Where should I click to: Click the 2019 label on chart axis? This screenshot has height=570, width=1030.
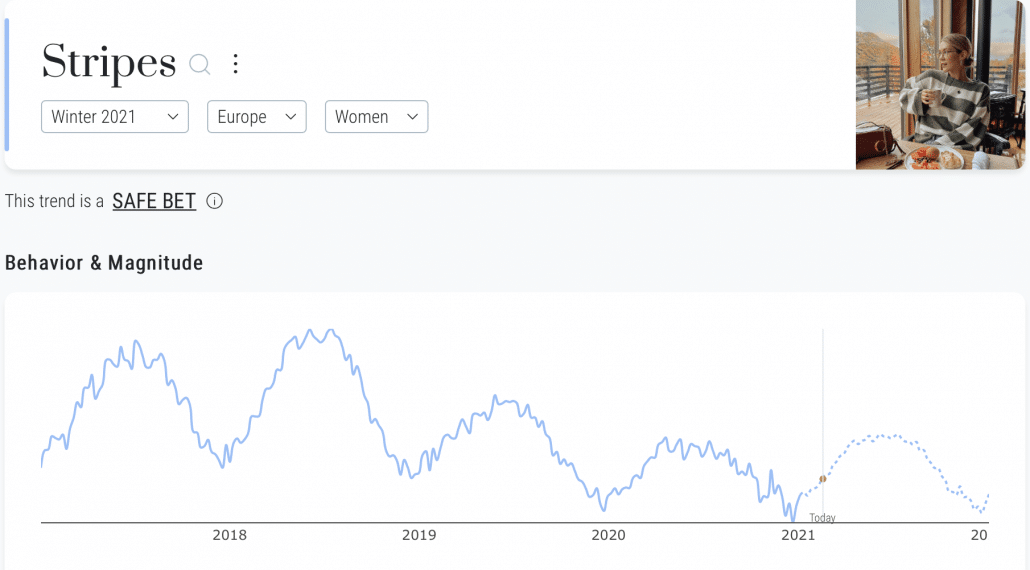[419, 535]
